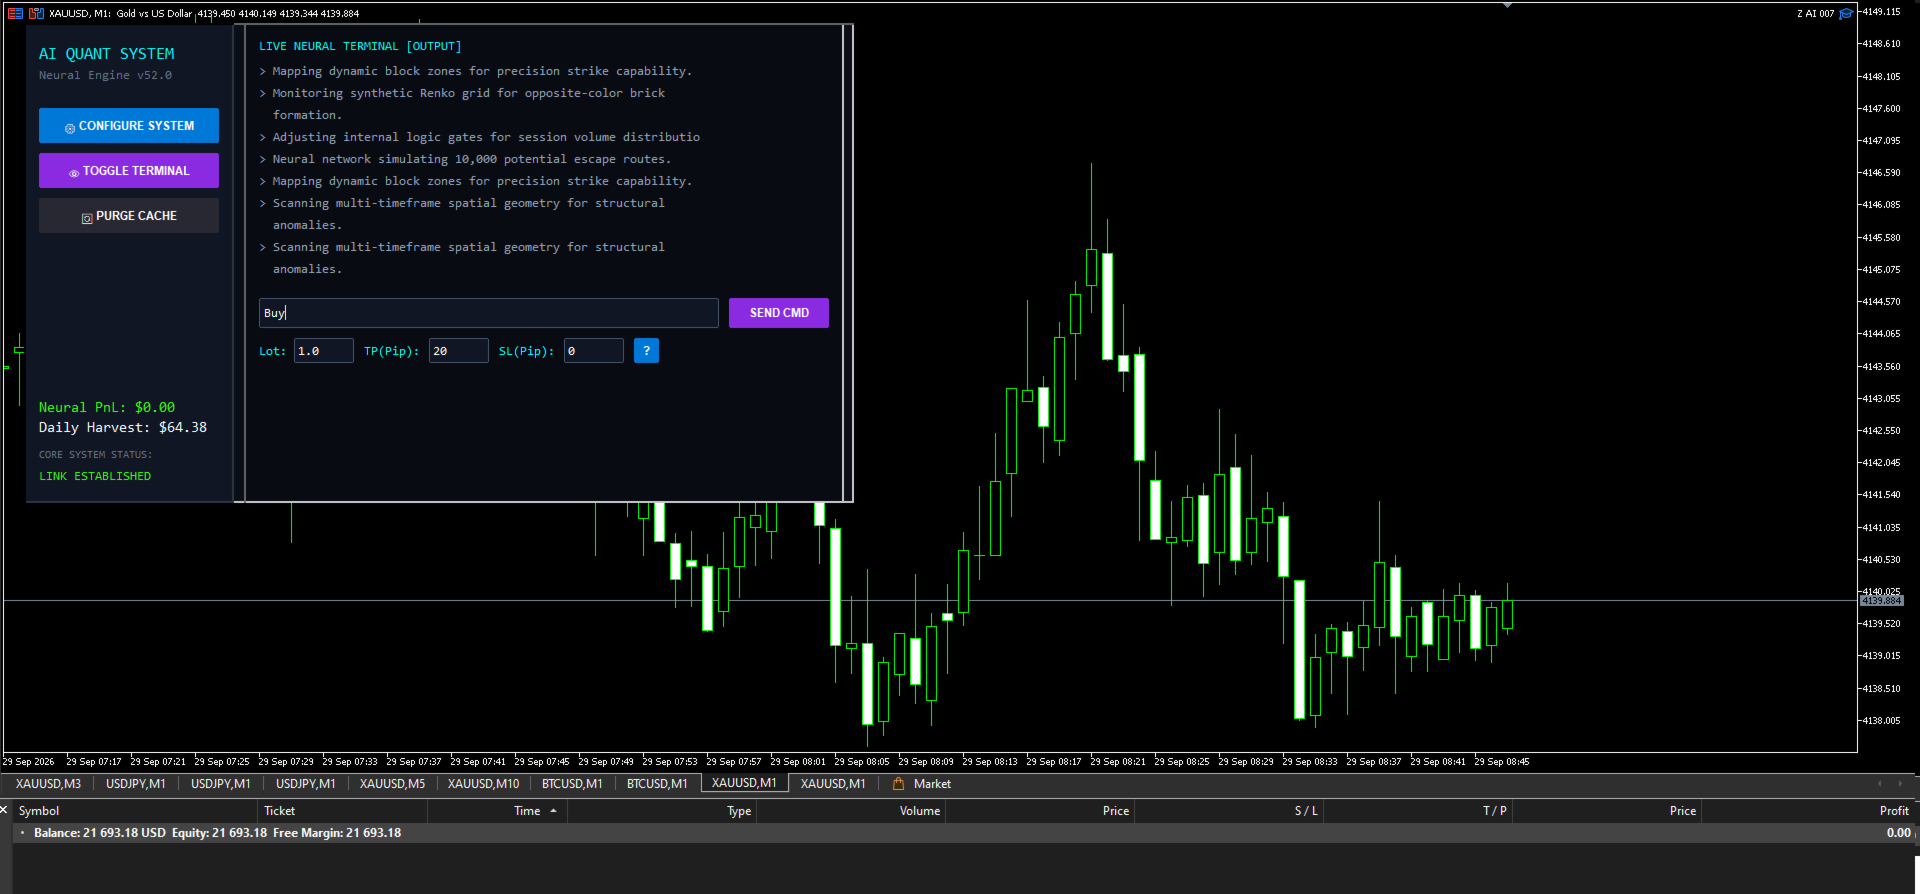Click the Lot size input field

coord(323,351)
